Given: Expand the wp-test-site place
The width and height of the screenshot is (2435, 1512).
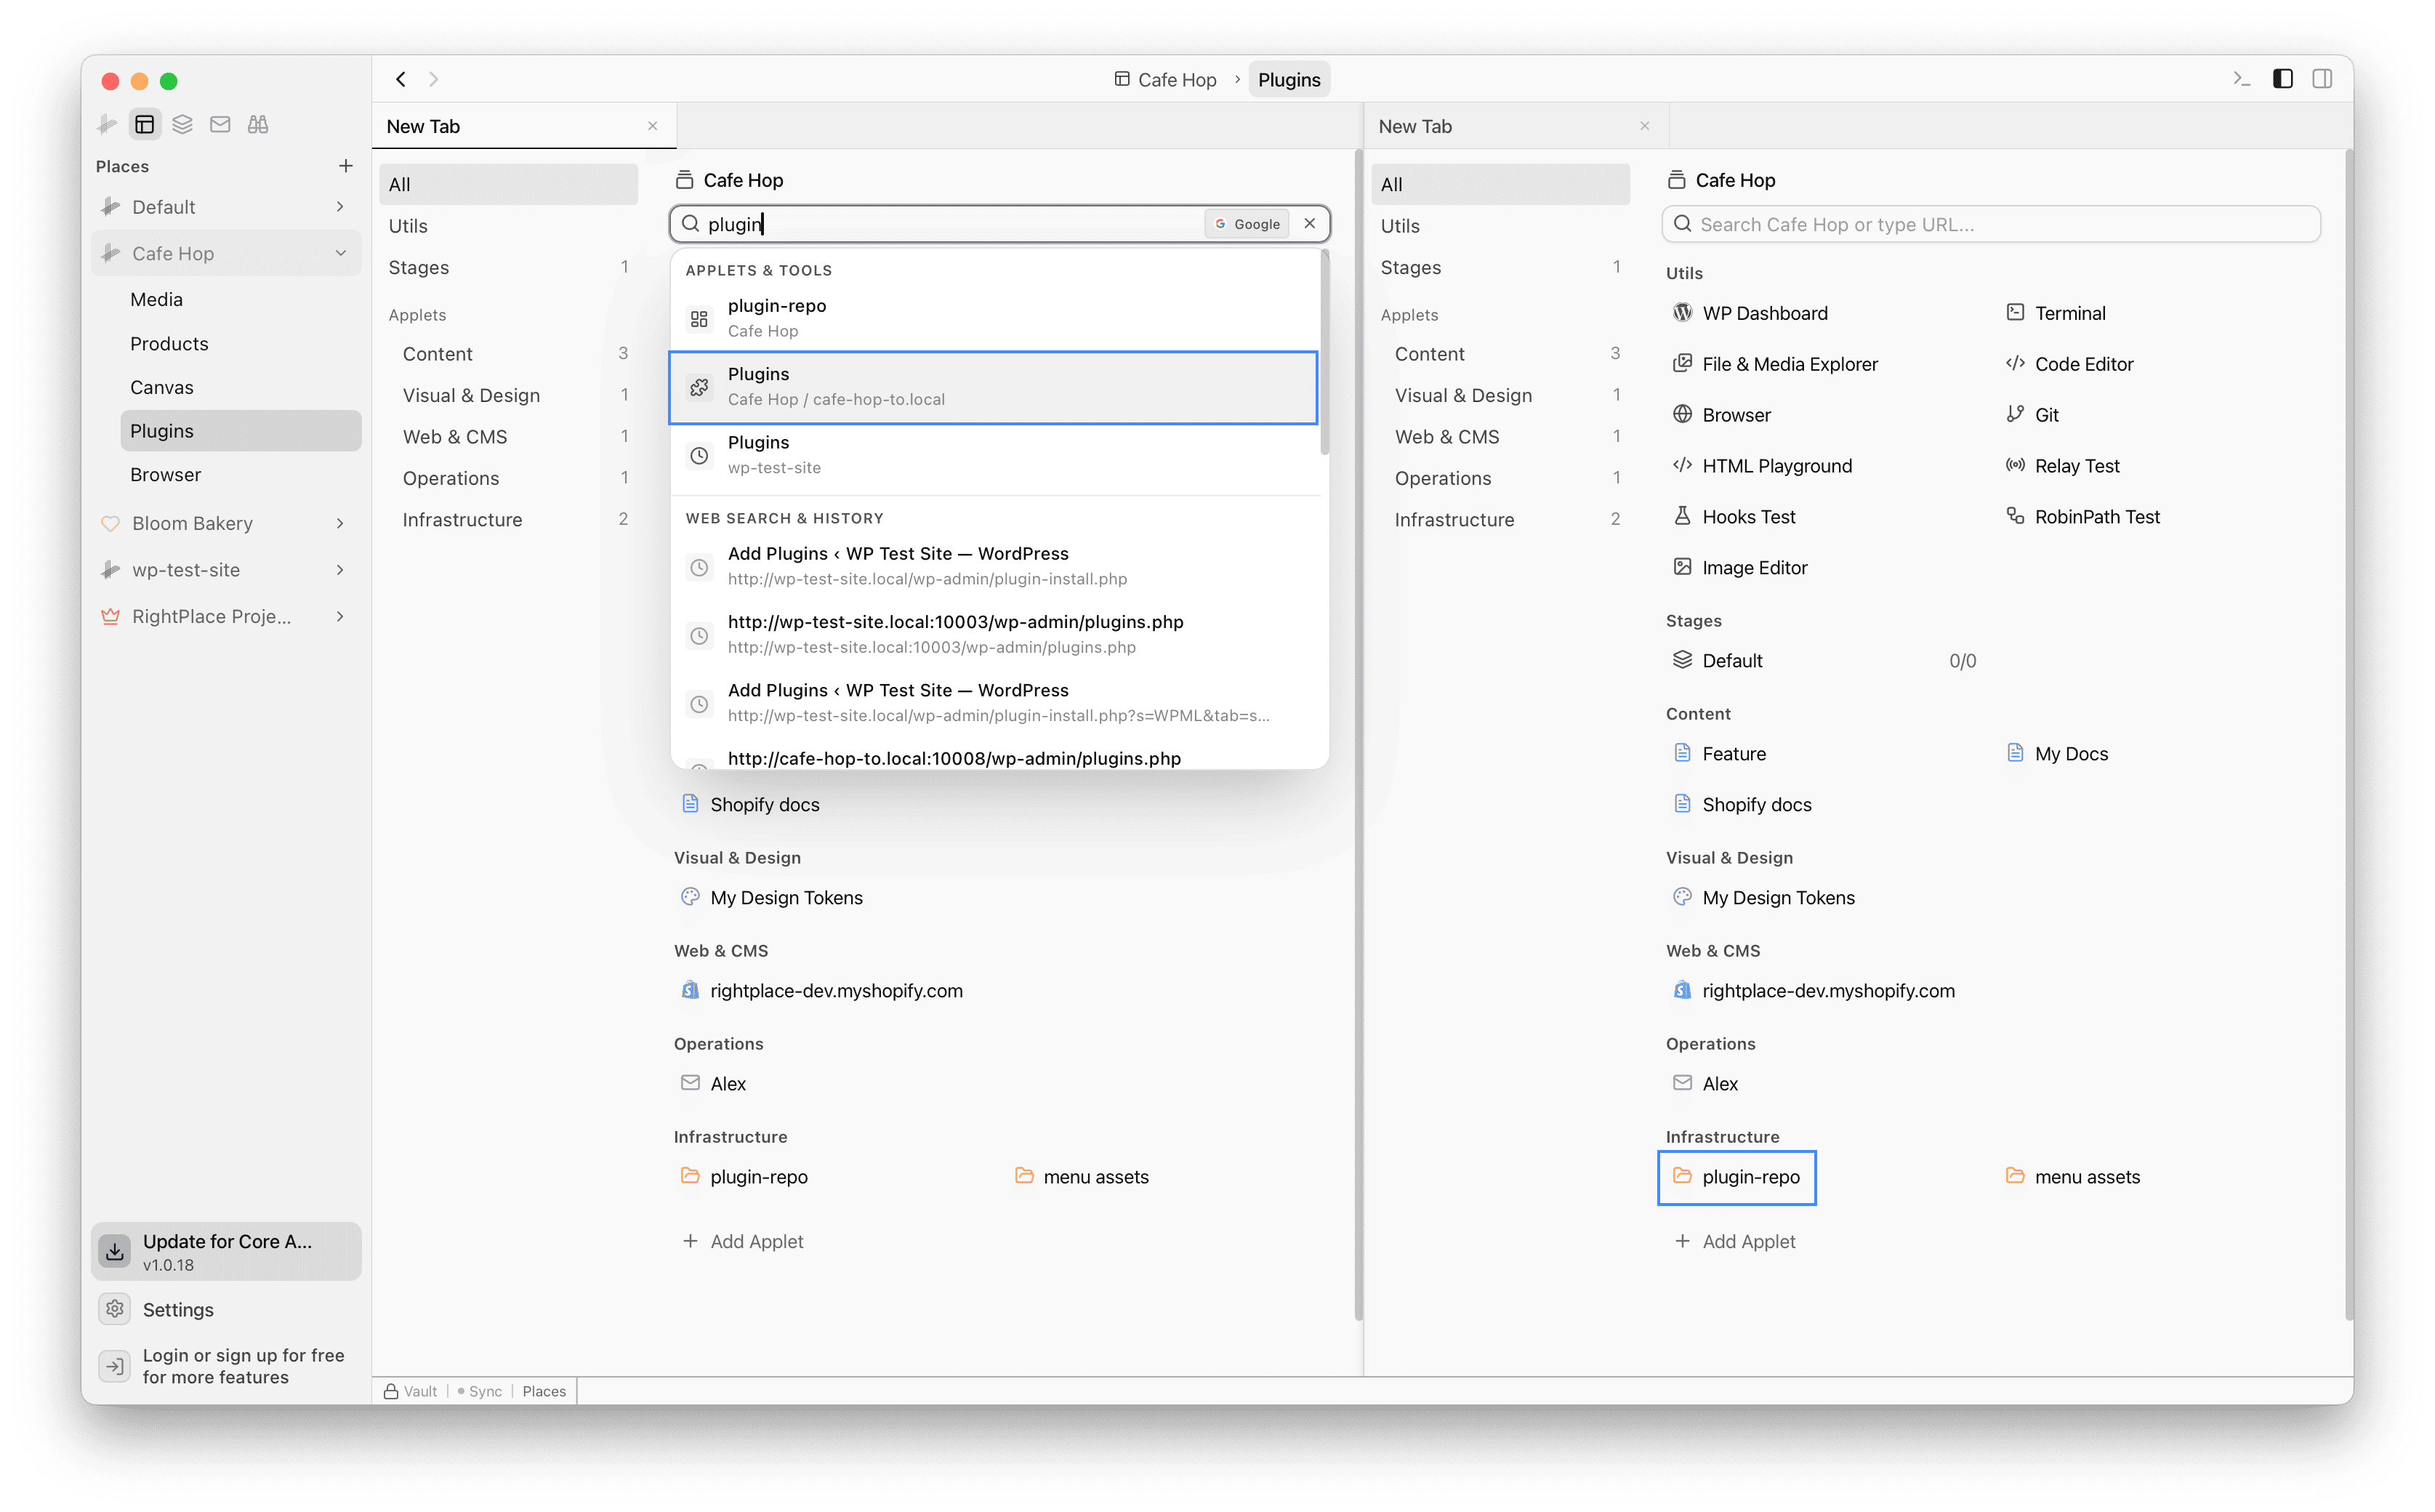Looking at the screenshot, I should [340, 570].
